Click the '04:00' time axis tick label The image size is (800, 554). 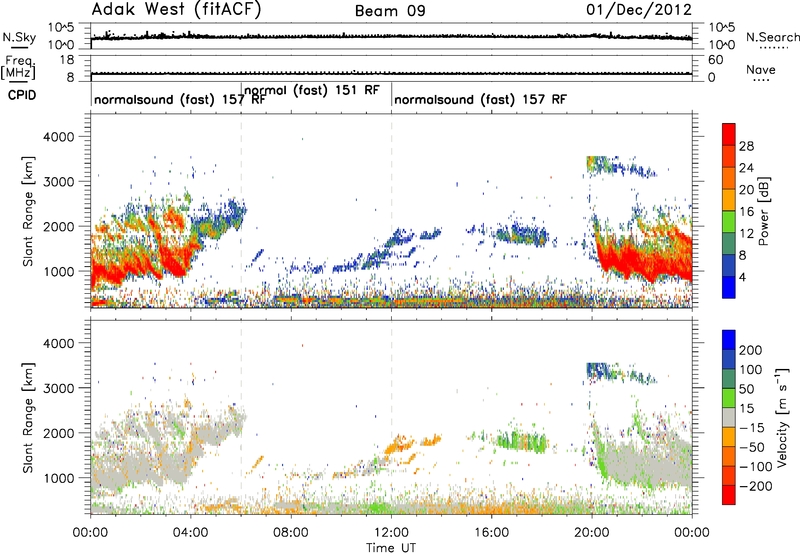pos(190,533)
